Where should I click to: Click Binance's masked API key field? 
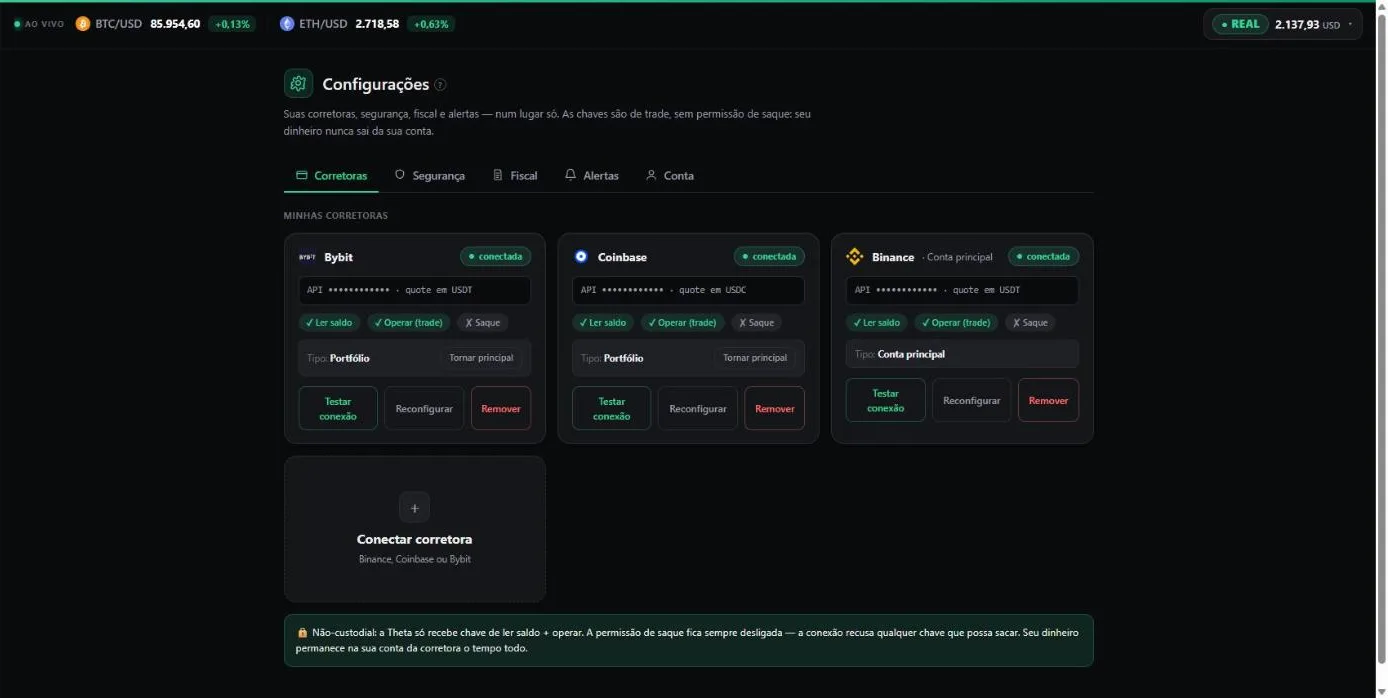coord(962,290)
